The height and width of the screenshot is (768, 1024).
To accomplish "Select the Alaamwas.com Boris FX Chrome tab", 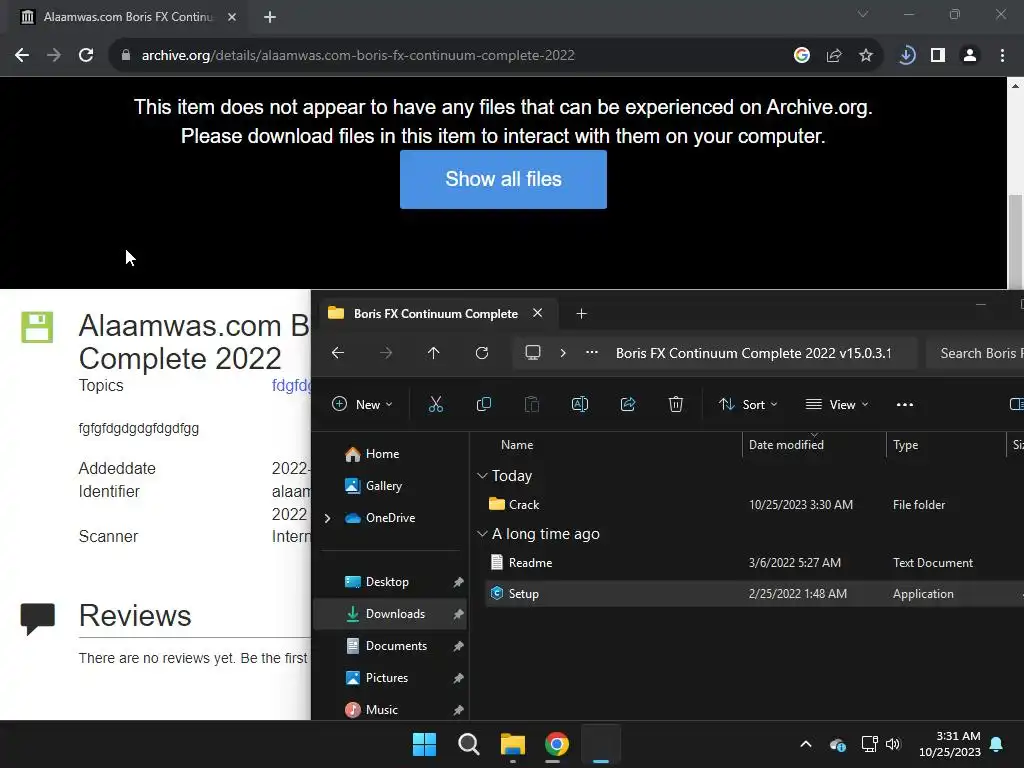I will pyautogui.click(x=128, y=17).
